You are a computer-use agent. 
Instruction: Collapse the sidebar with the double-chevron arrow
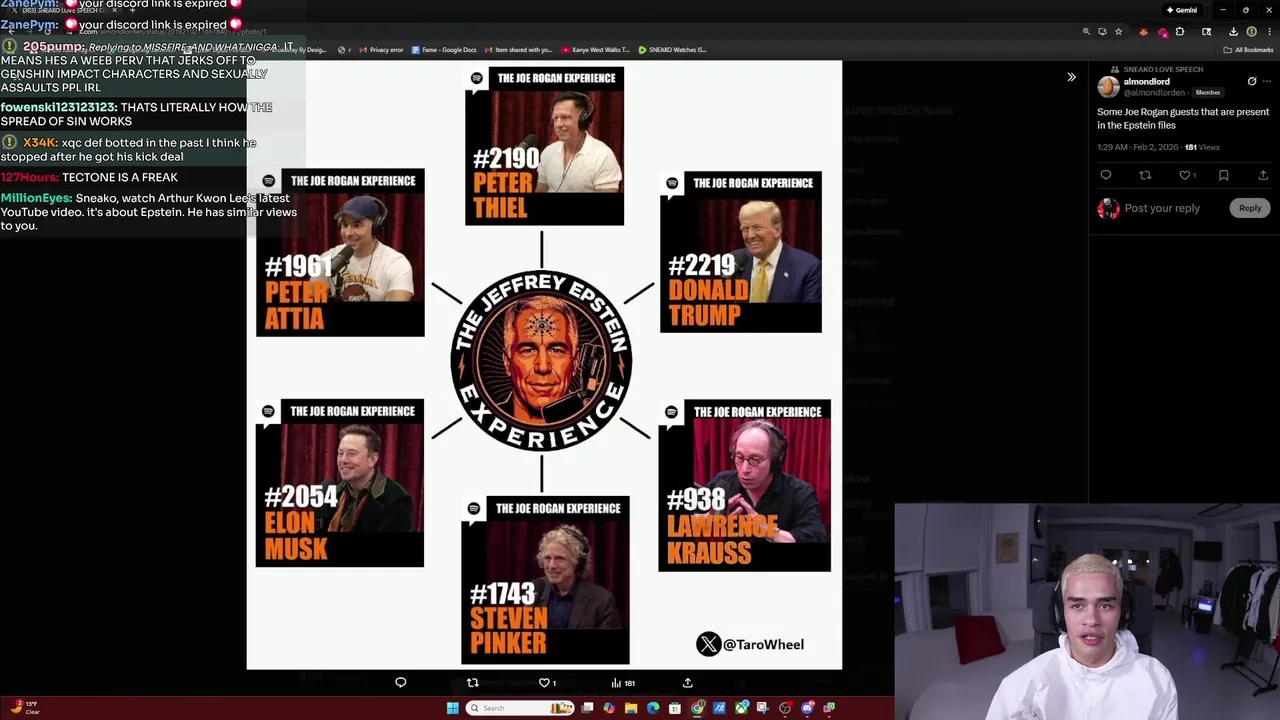tap(1071, 77)
